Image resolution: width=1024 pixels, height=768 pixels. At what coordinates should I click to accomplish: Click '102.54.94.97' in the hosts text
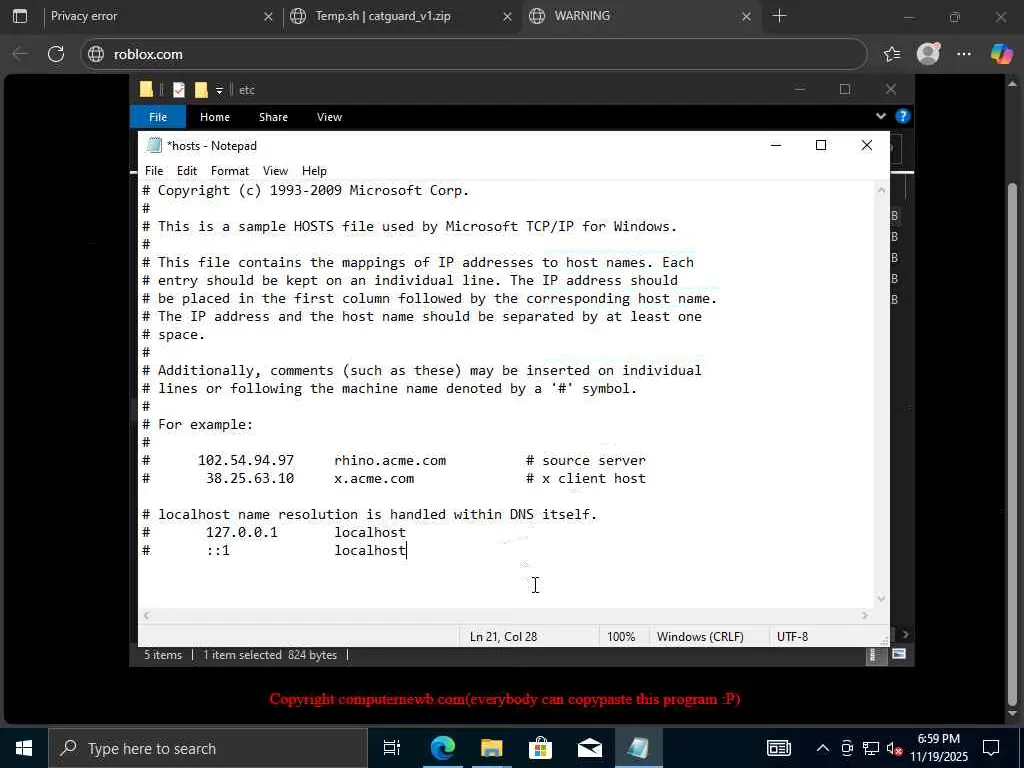click(246, 460)
